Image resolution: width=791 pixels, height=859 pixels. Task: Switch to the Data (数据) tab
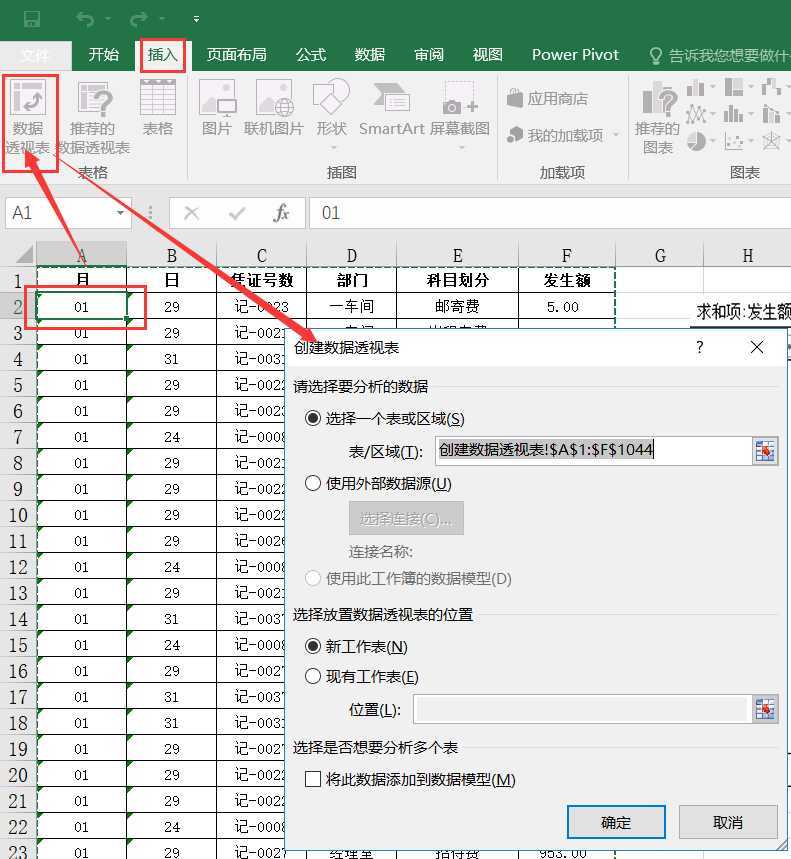[x=370, y=55]
